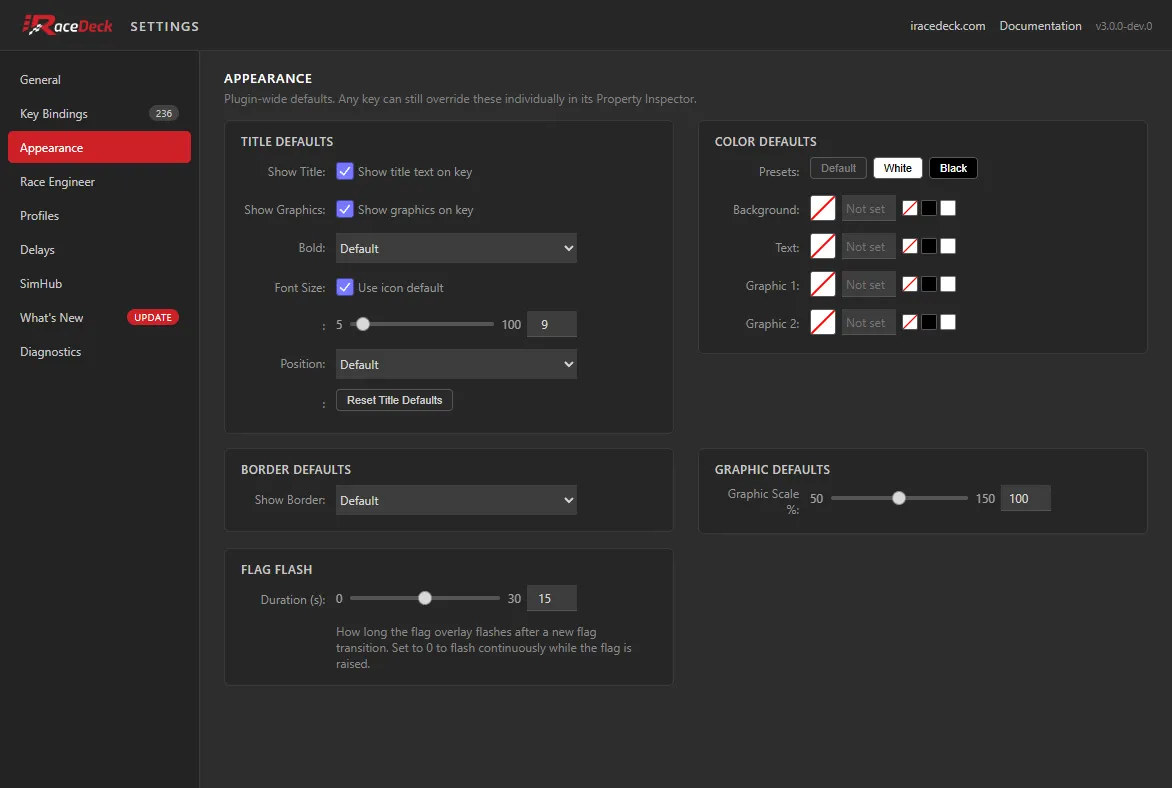Open Graphic 2 main color swatch

(822, 322)
